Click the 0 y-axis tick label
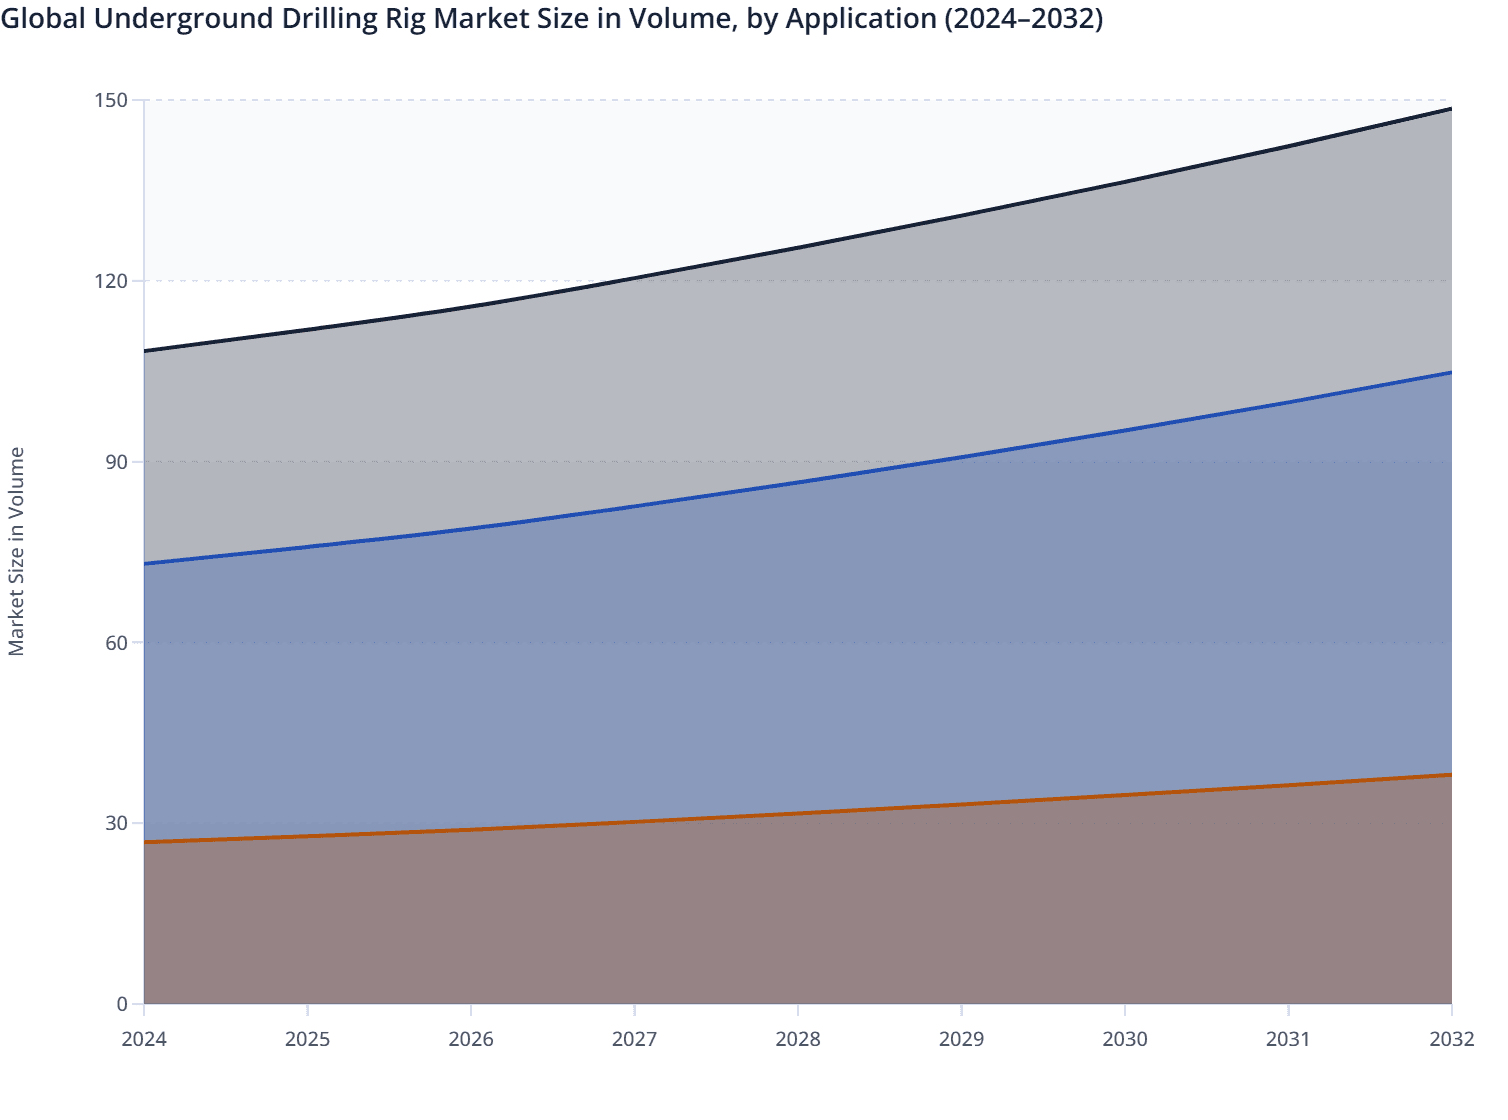 [120, 1003]
